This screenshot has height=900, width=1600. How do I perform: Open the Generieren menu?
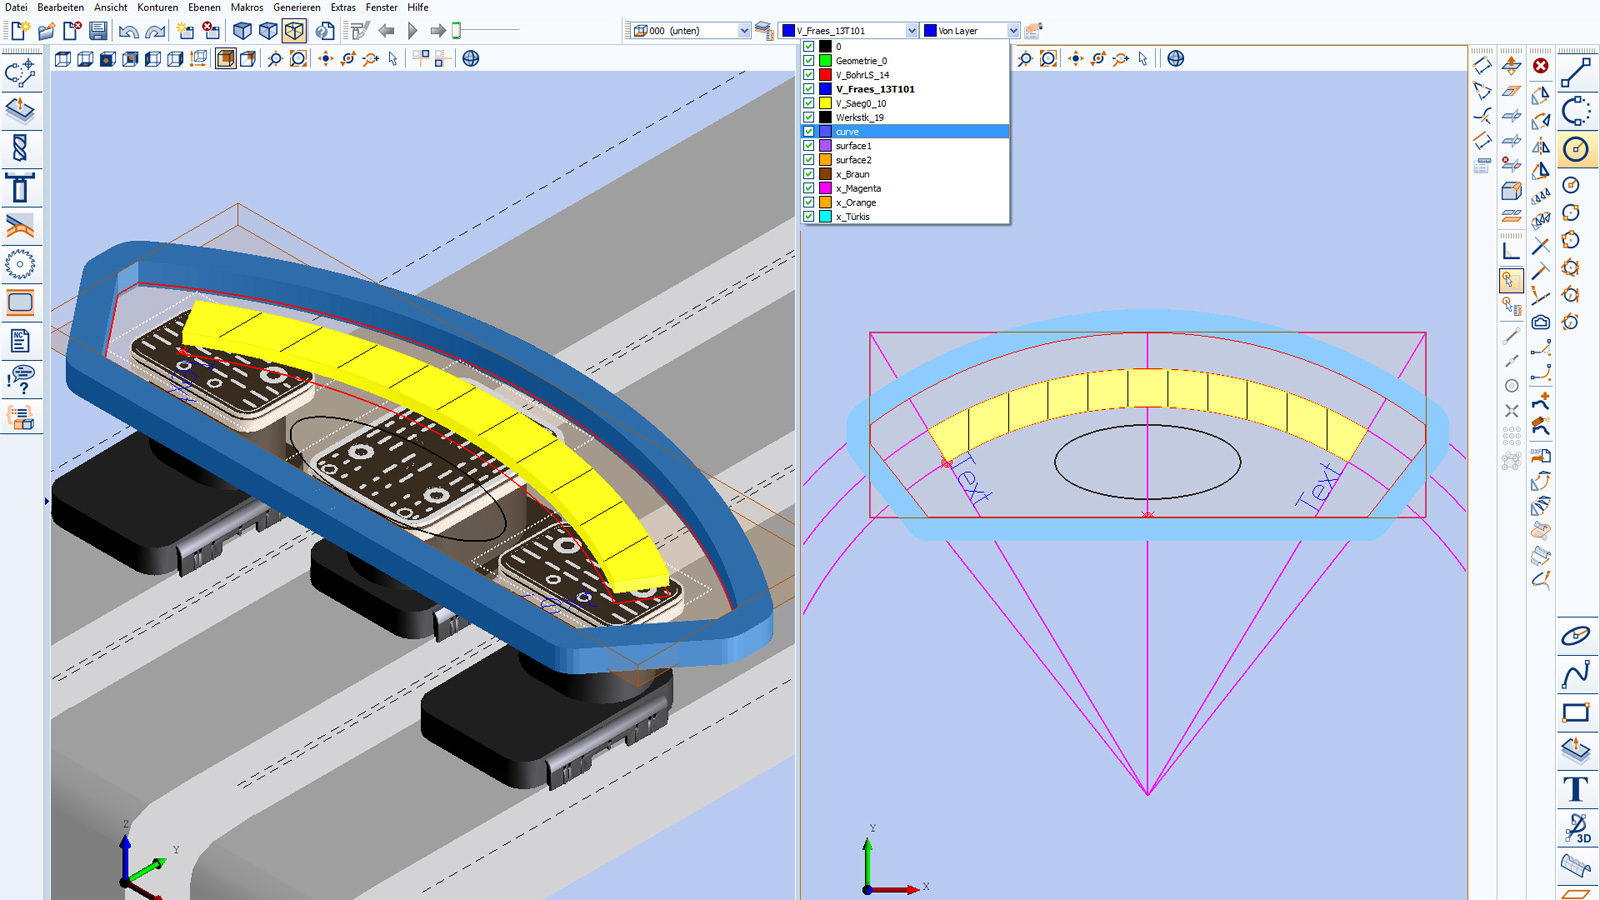click(297, 7)
